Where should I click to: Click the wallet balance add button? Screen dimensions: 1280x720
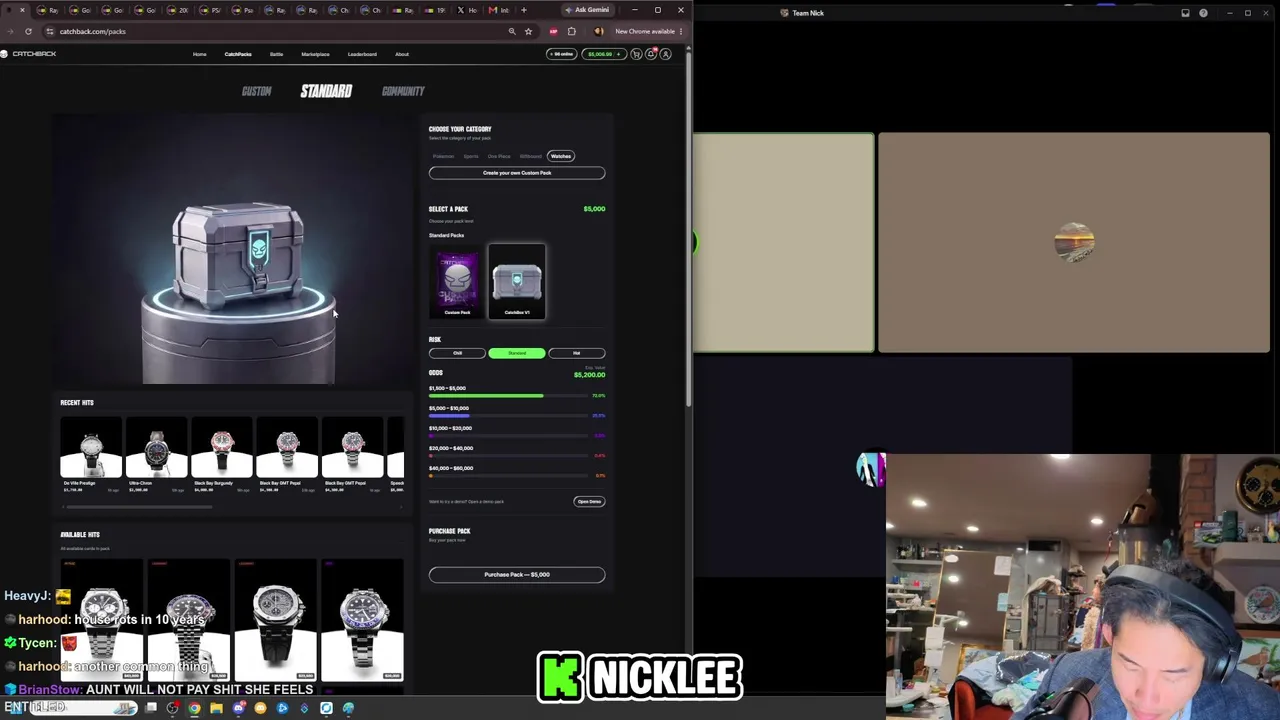pos(619,54)
